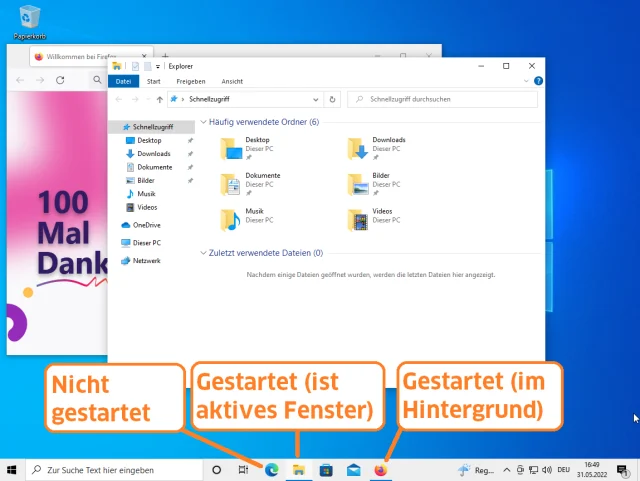Expand the address bar history dropdown
Image resolution: width=640 pixels, height=481 pixels.
coord(318,100)
